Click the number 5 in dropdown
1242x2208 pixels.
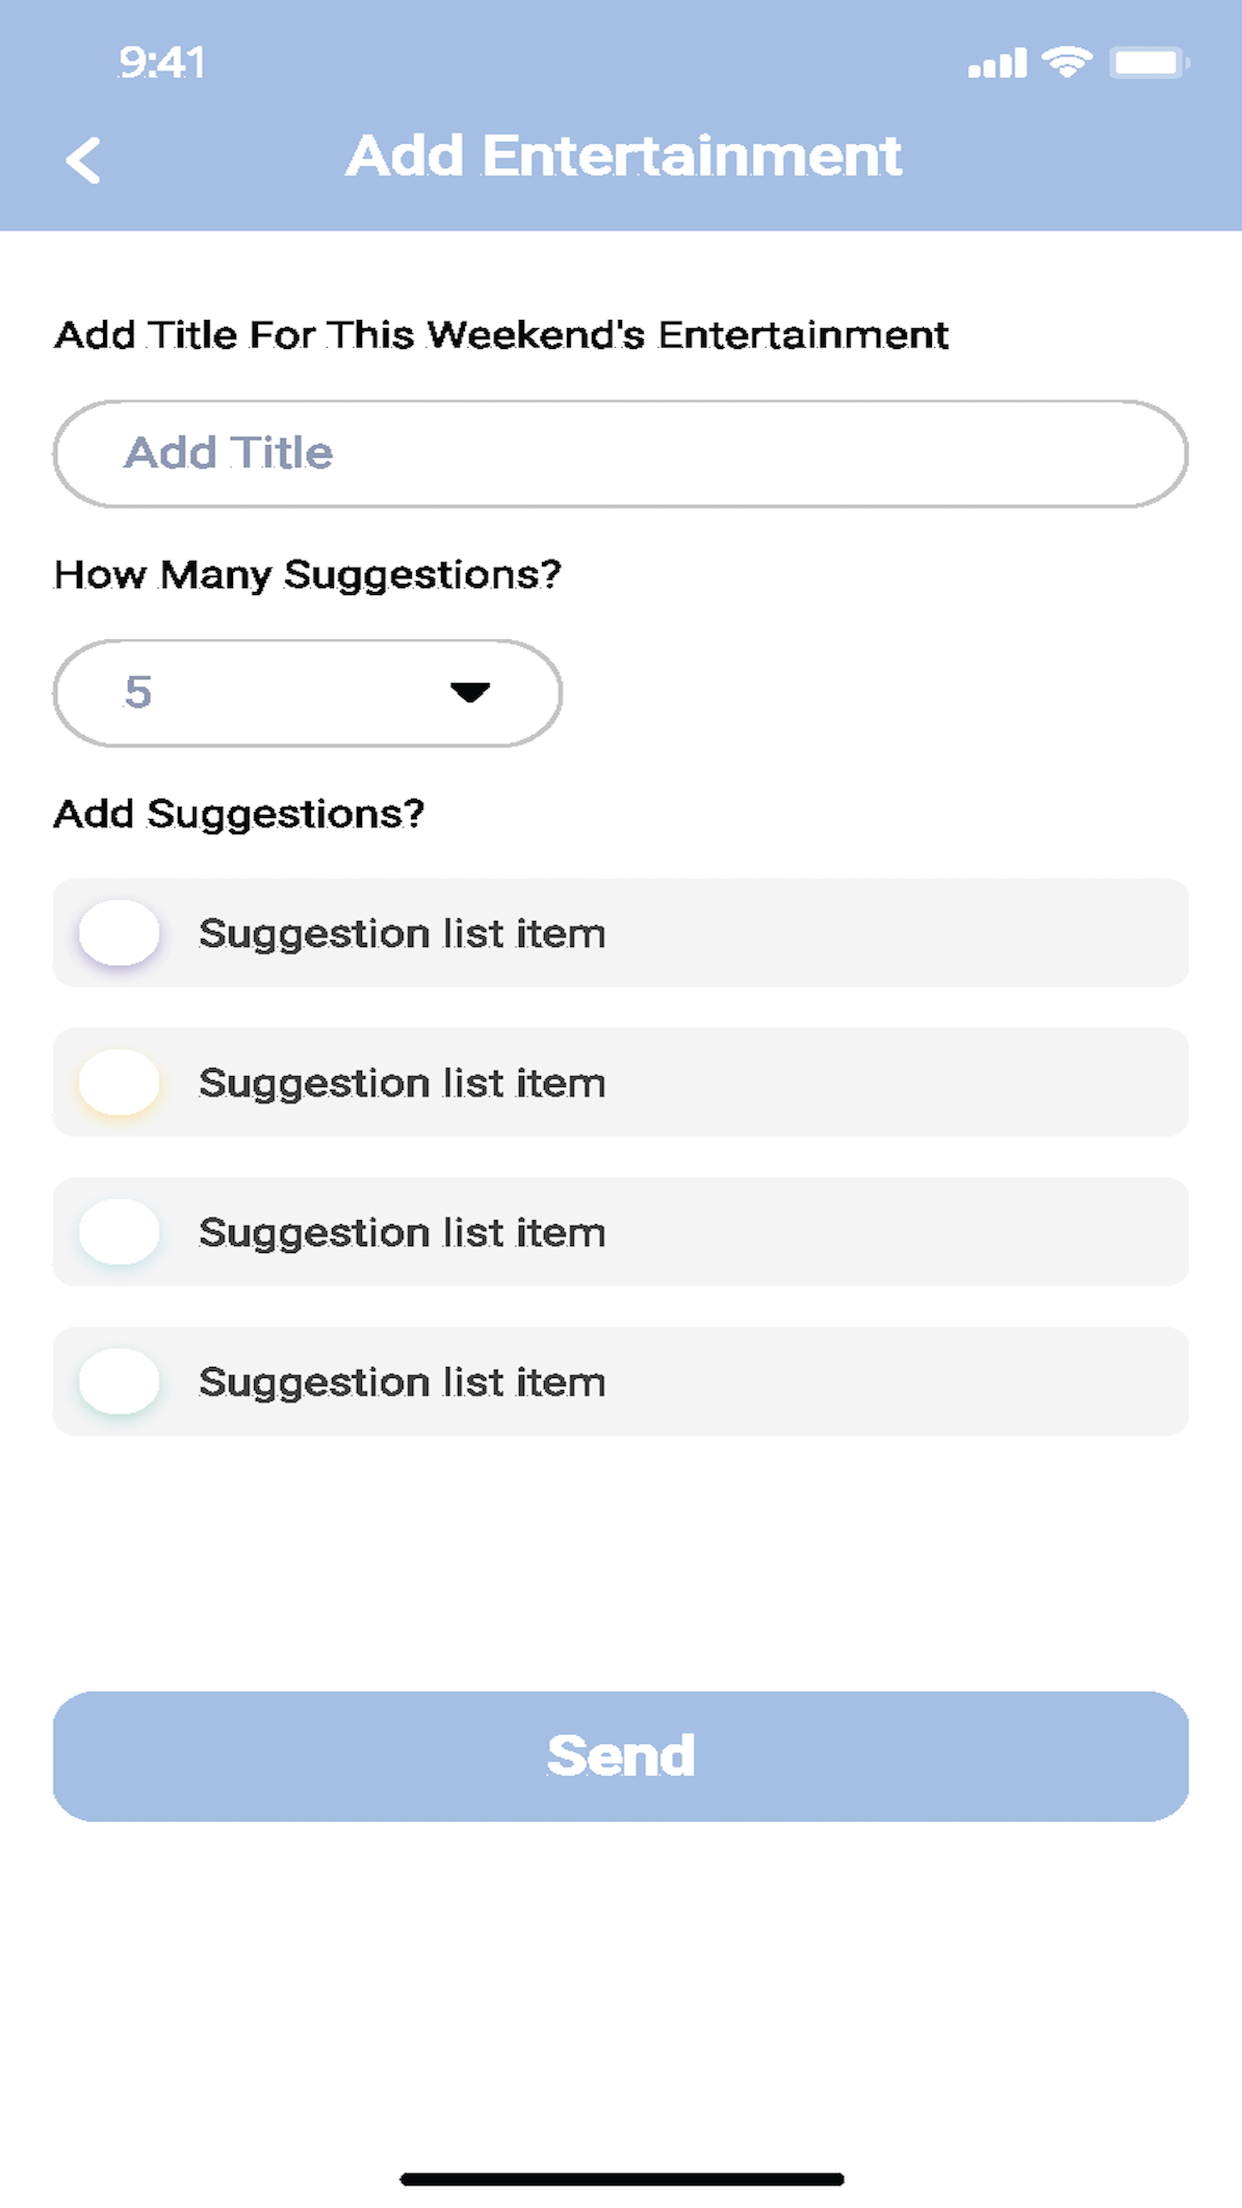click(138, 692)
